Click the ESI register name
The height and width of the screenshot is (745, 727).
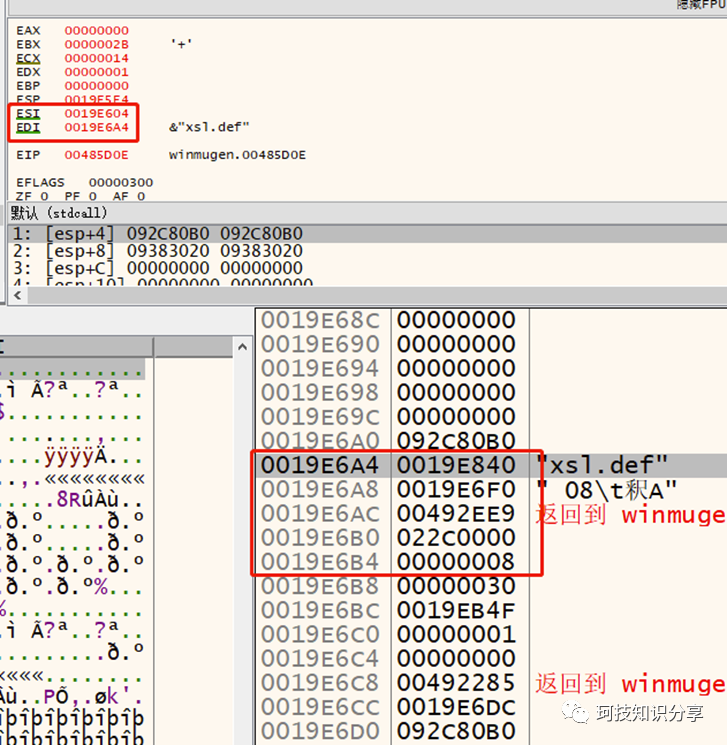point(28,113)
